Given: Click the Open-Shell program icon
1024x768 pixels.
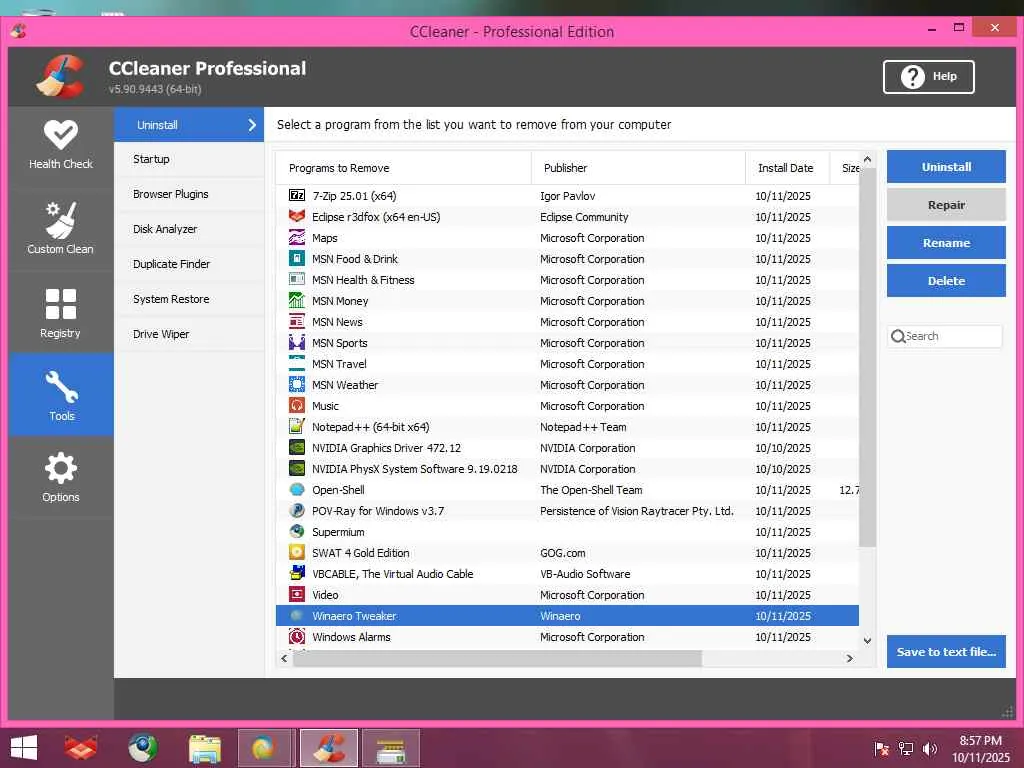Looking at the screenshot, I should point(296,489).
